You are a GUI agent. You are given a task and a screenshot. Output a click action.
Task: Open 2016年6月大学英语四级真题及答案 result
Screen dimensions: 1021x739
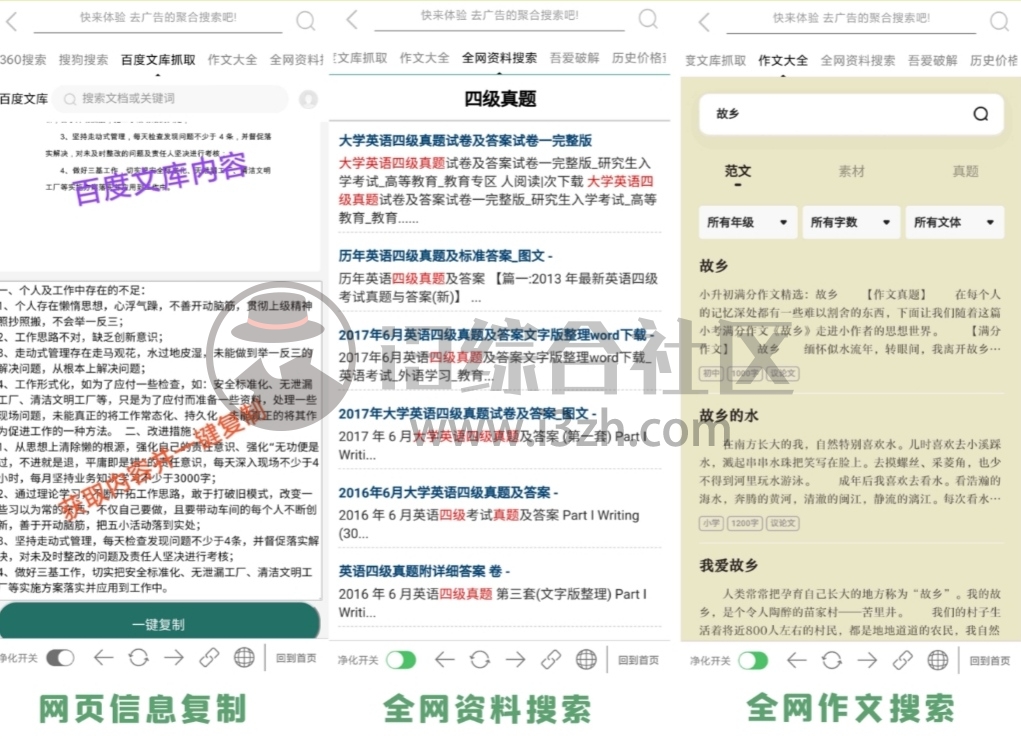point(448,492)
